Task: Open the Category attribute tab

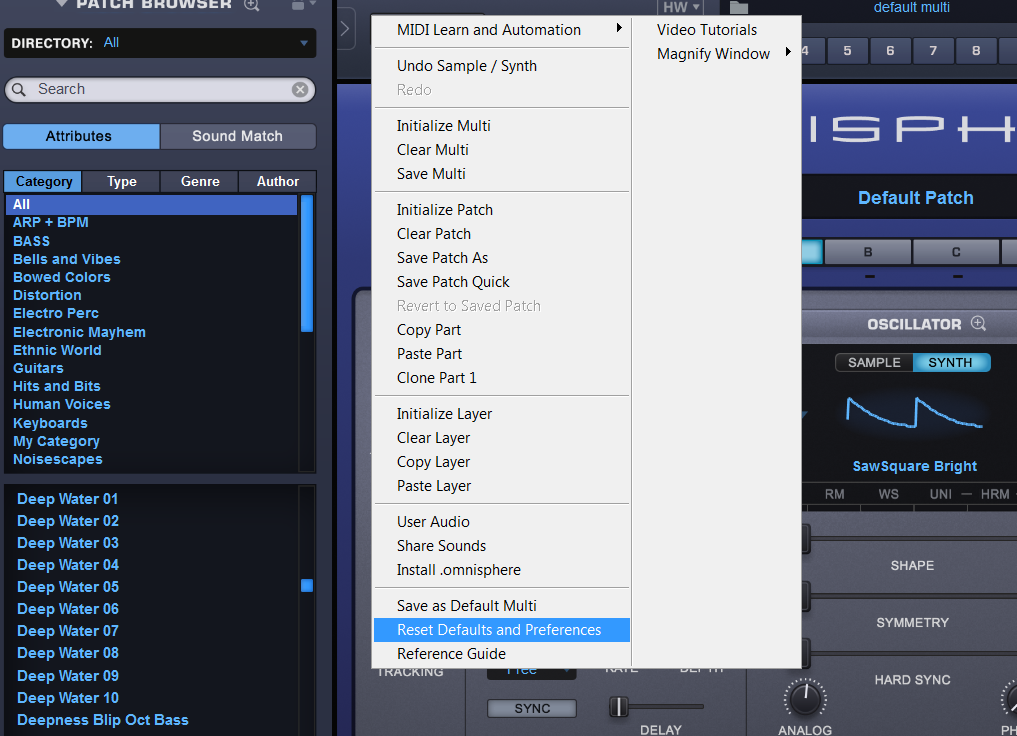Action: pos(43,182)
